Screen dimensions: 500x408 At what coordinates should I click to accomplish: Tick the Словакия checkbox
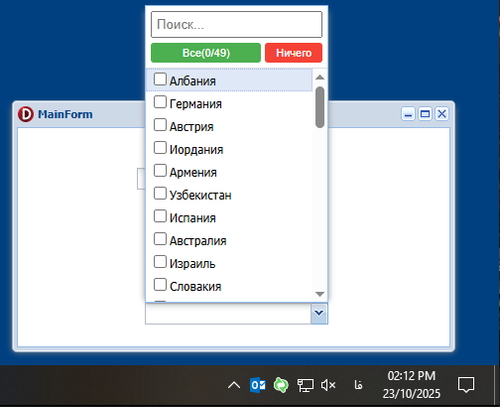pyautogui.click(x=160, y=285)
